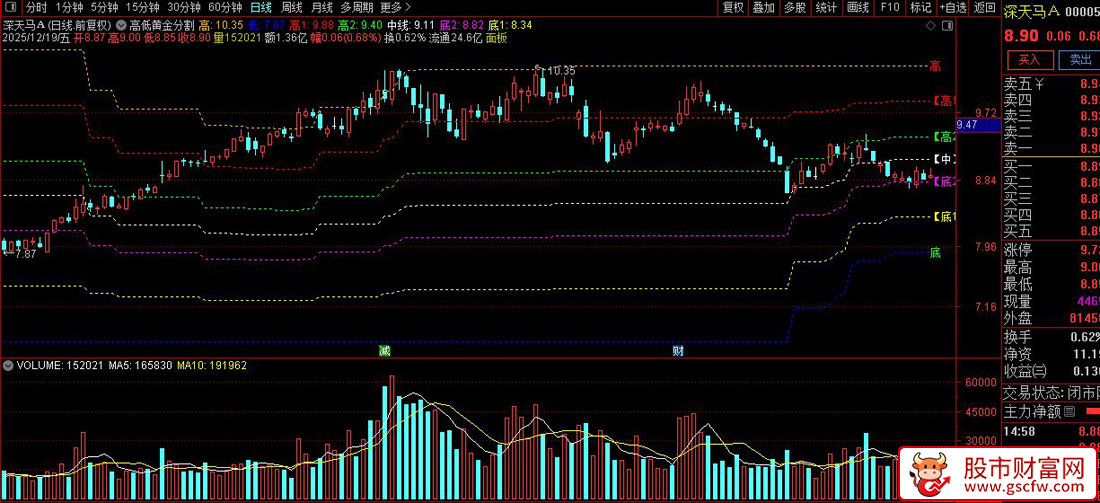Click the 买五 order book row

[x=1051, y=231]
